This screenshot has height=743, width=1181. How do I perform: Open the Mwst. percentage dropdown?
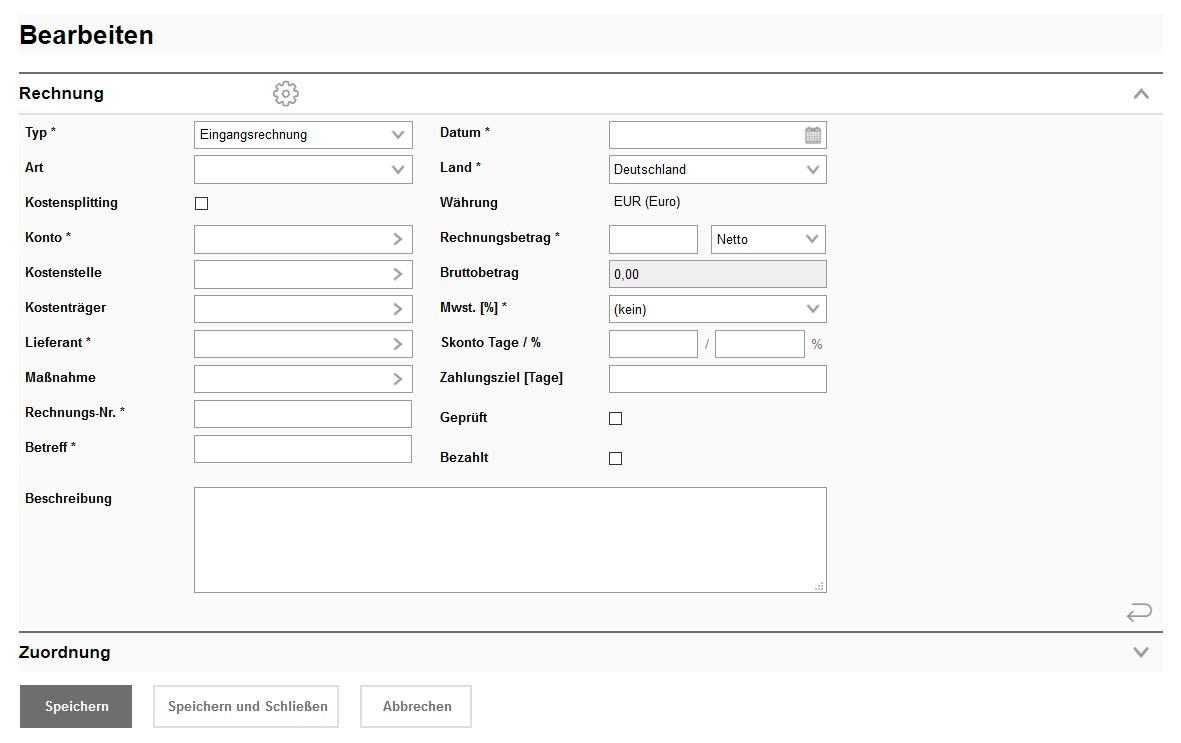(x=717, y=310)
